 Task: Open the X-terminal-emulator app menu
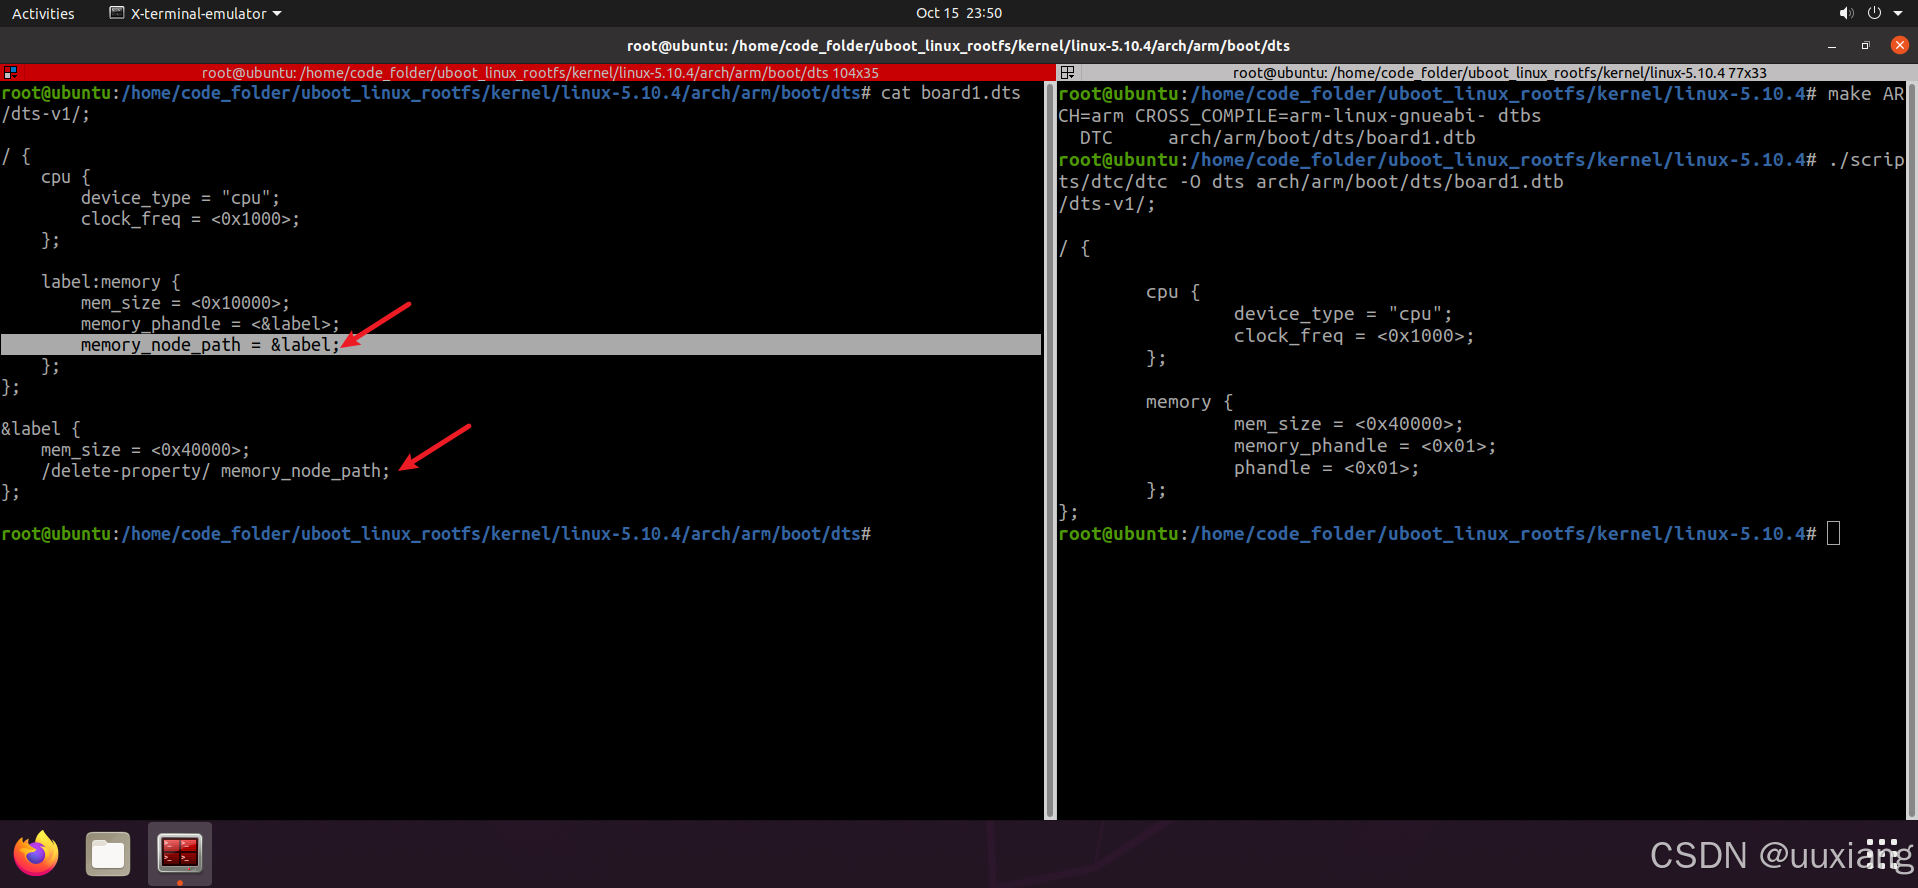(195, 13)
